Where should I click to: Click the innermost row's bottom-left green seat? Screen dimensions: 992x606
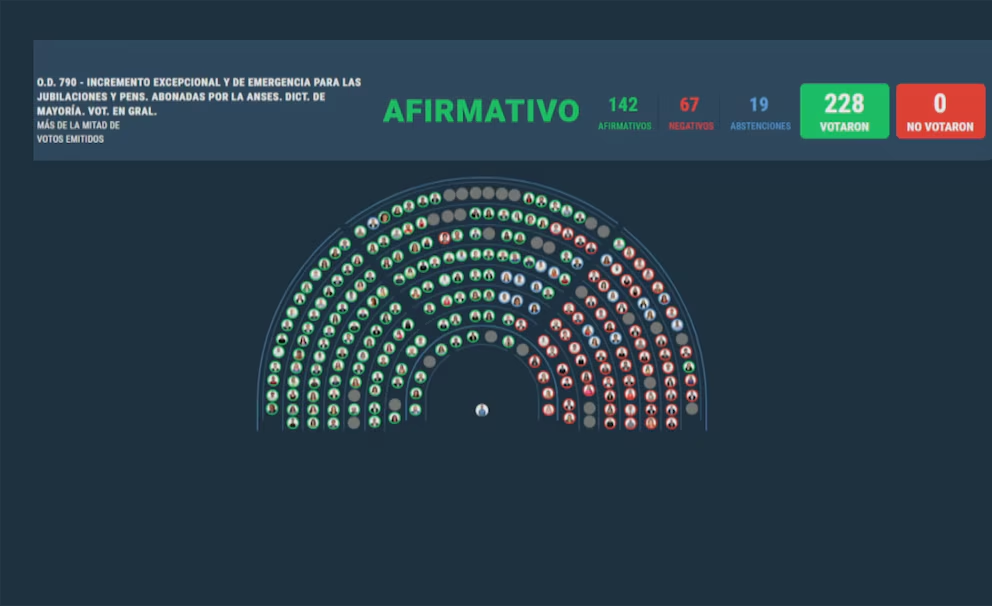point(415,409)
